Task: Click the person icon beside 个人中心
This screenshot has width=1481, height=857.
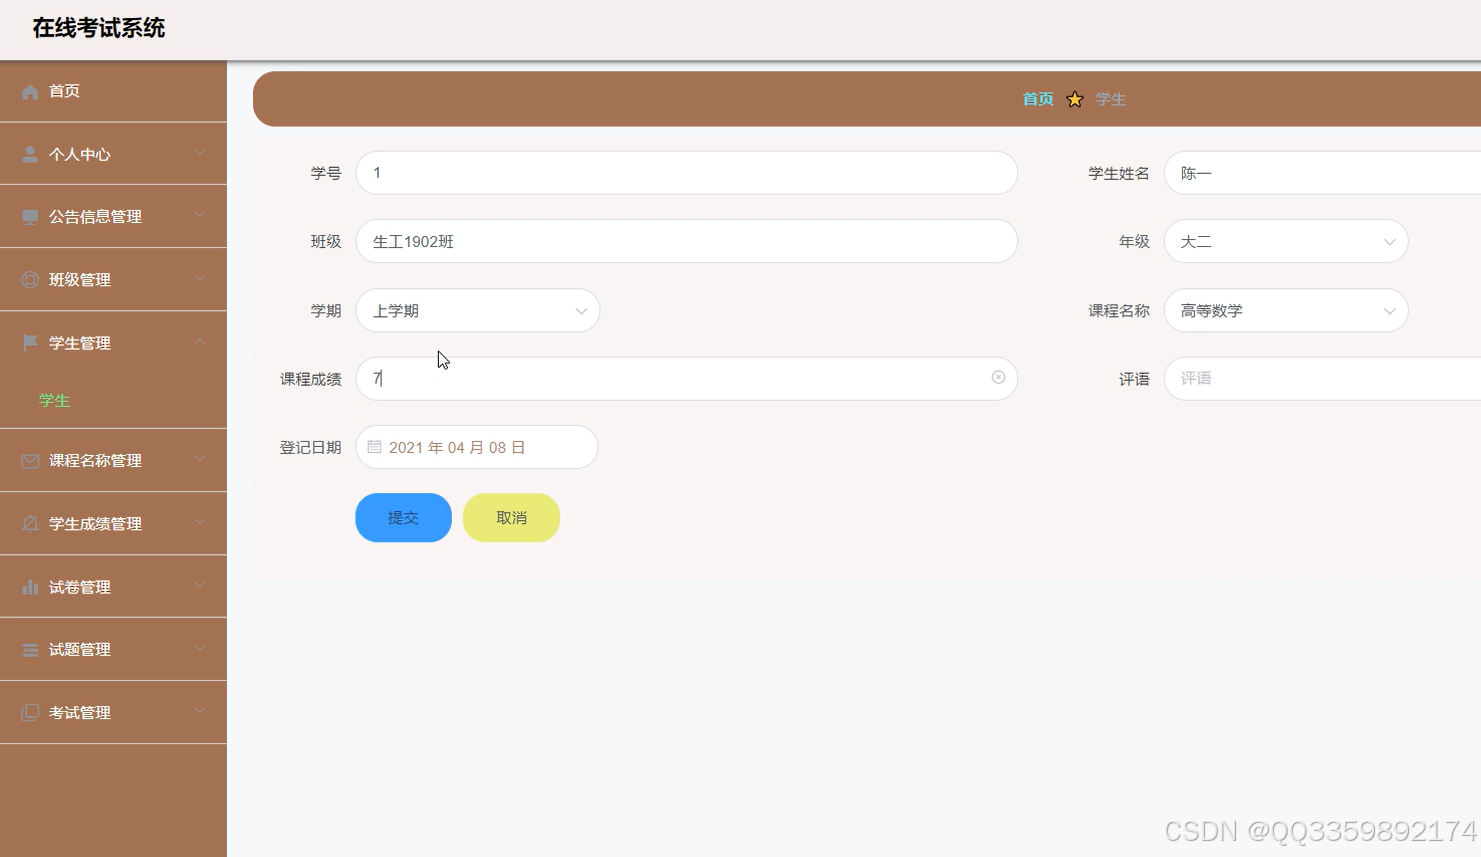Action: coord(30,155)
